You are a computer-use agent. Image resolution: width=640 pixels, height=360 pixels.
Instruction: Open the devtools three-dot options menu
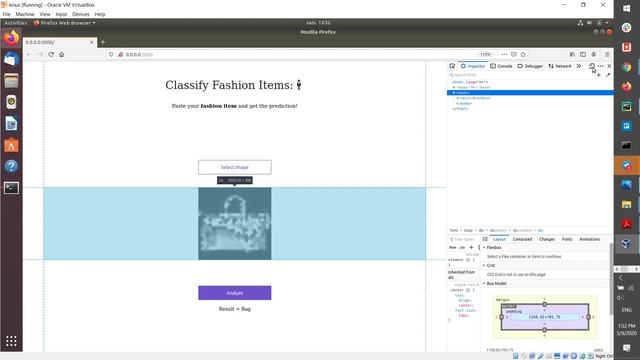(x=600, y=66)
